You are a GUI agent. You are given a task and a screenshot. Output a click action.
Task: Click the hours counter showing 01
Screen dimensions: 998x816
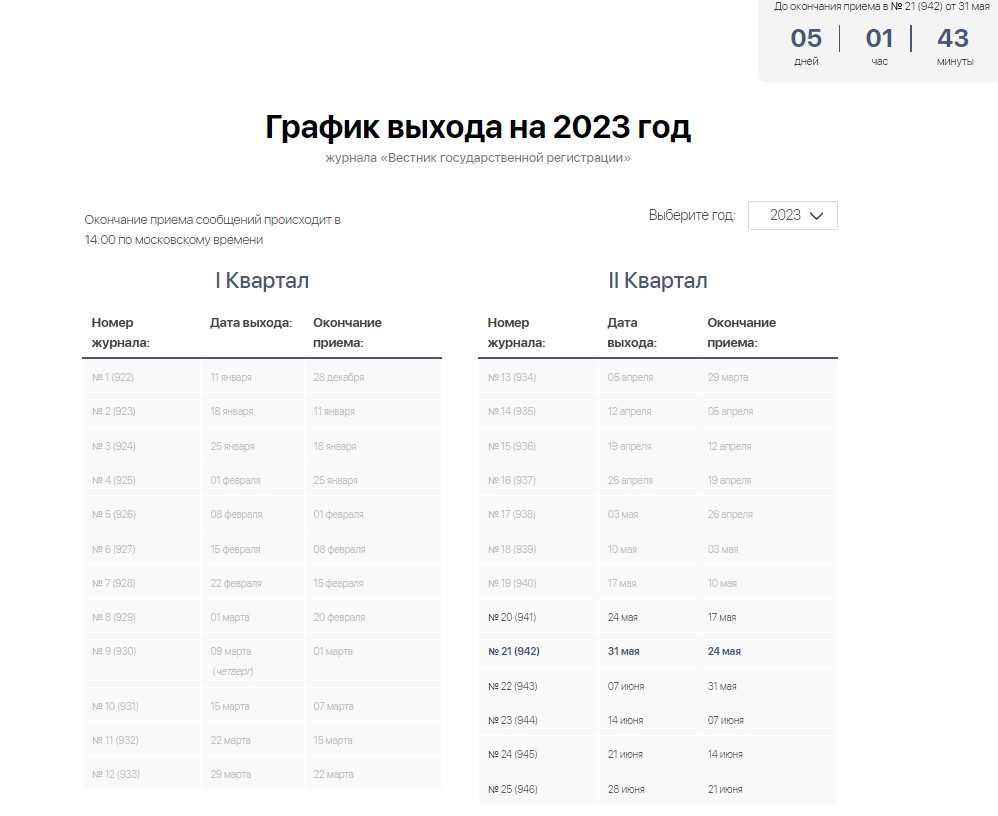[879, 39]
